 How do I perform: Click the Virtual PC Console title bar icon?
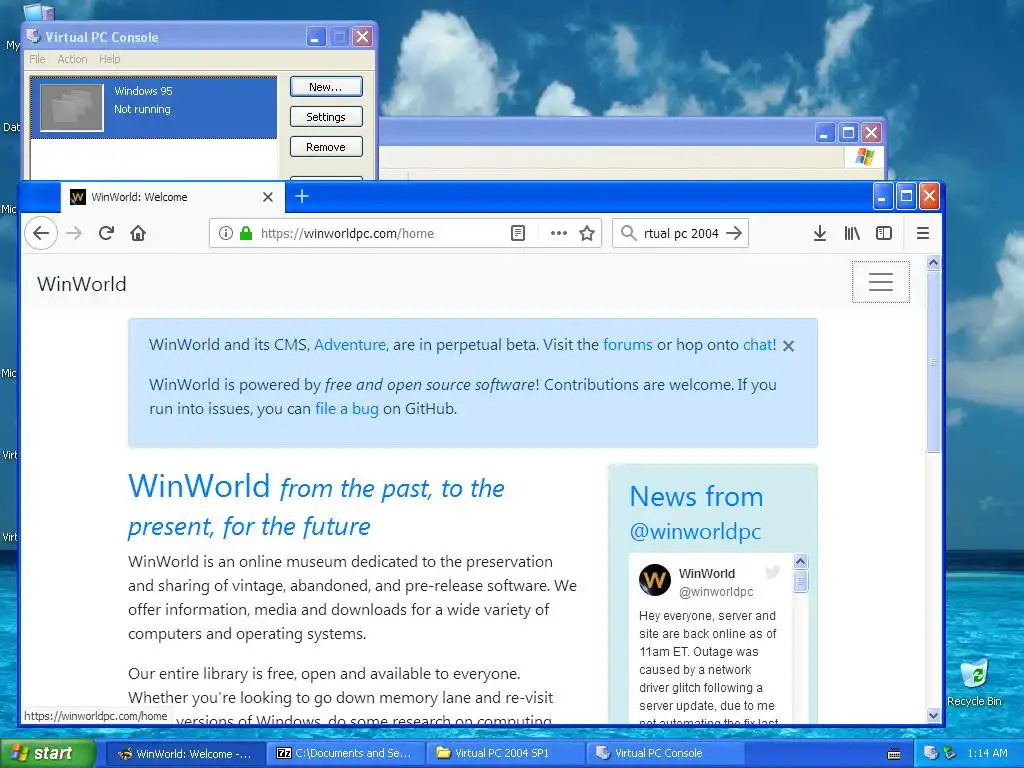tap(34, 36)
